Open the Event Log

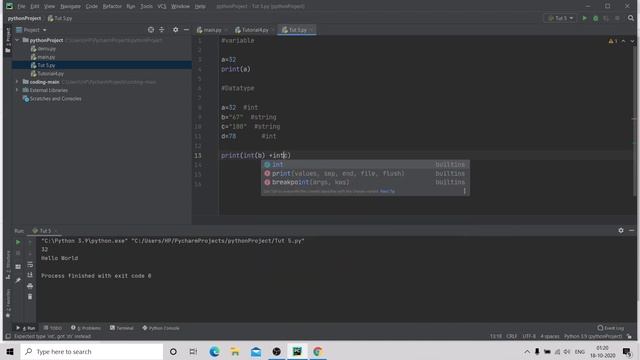click(611, 328)
